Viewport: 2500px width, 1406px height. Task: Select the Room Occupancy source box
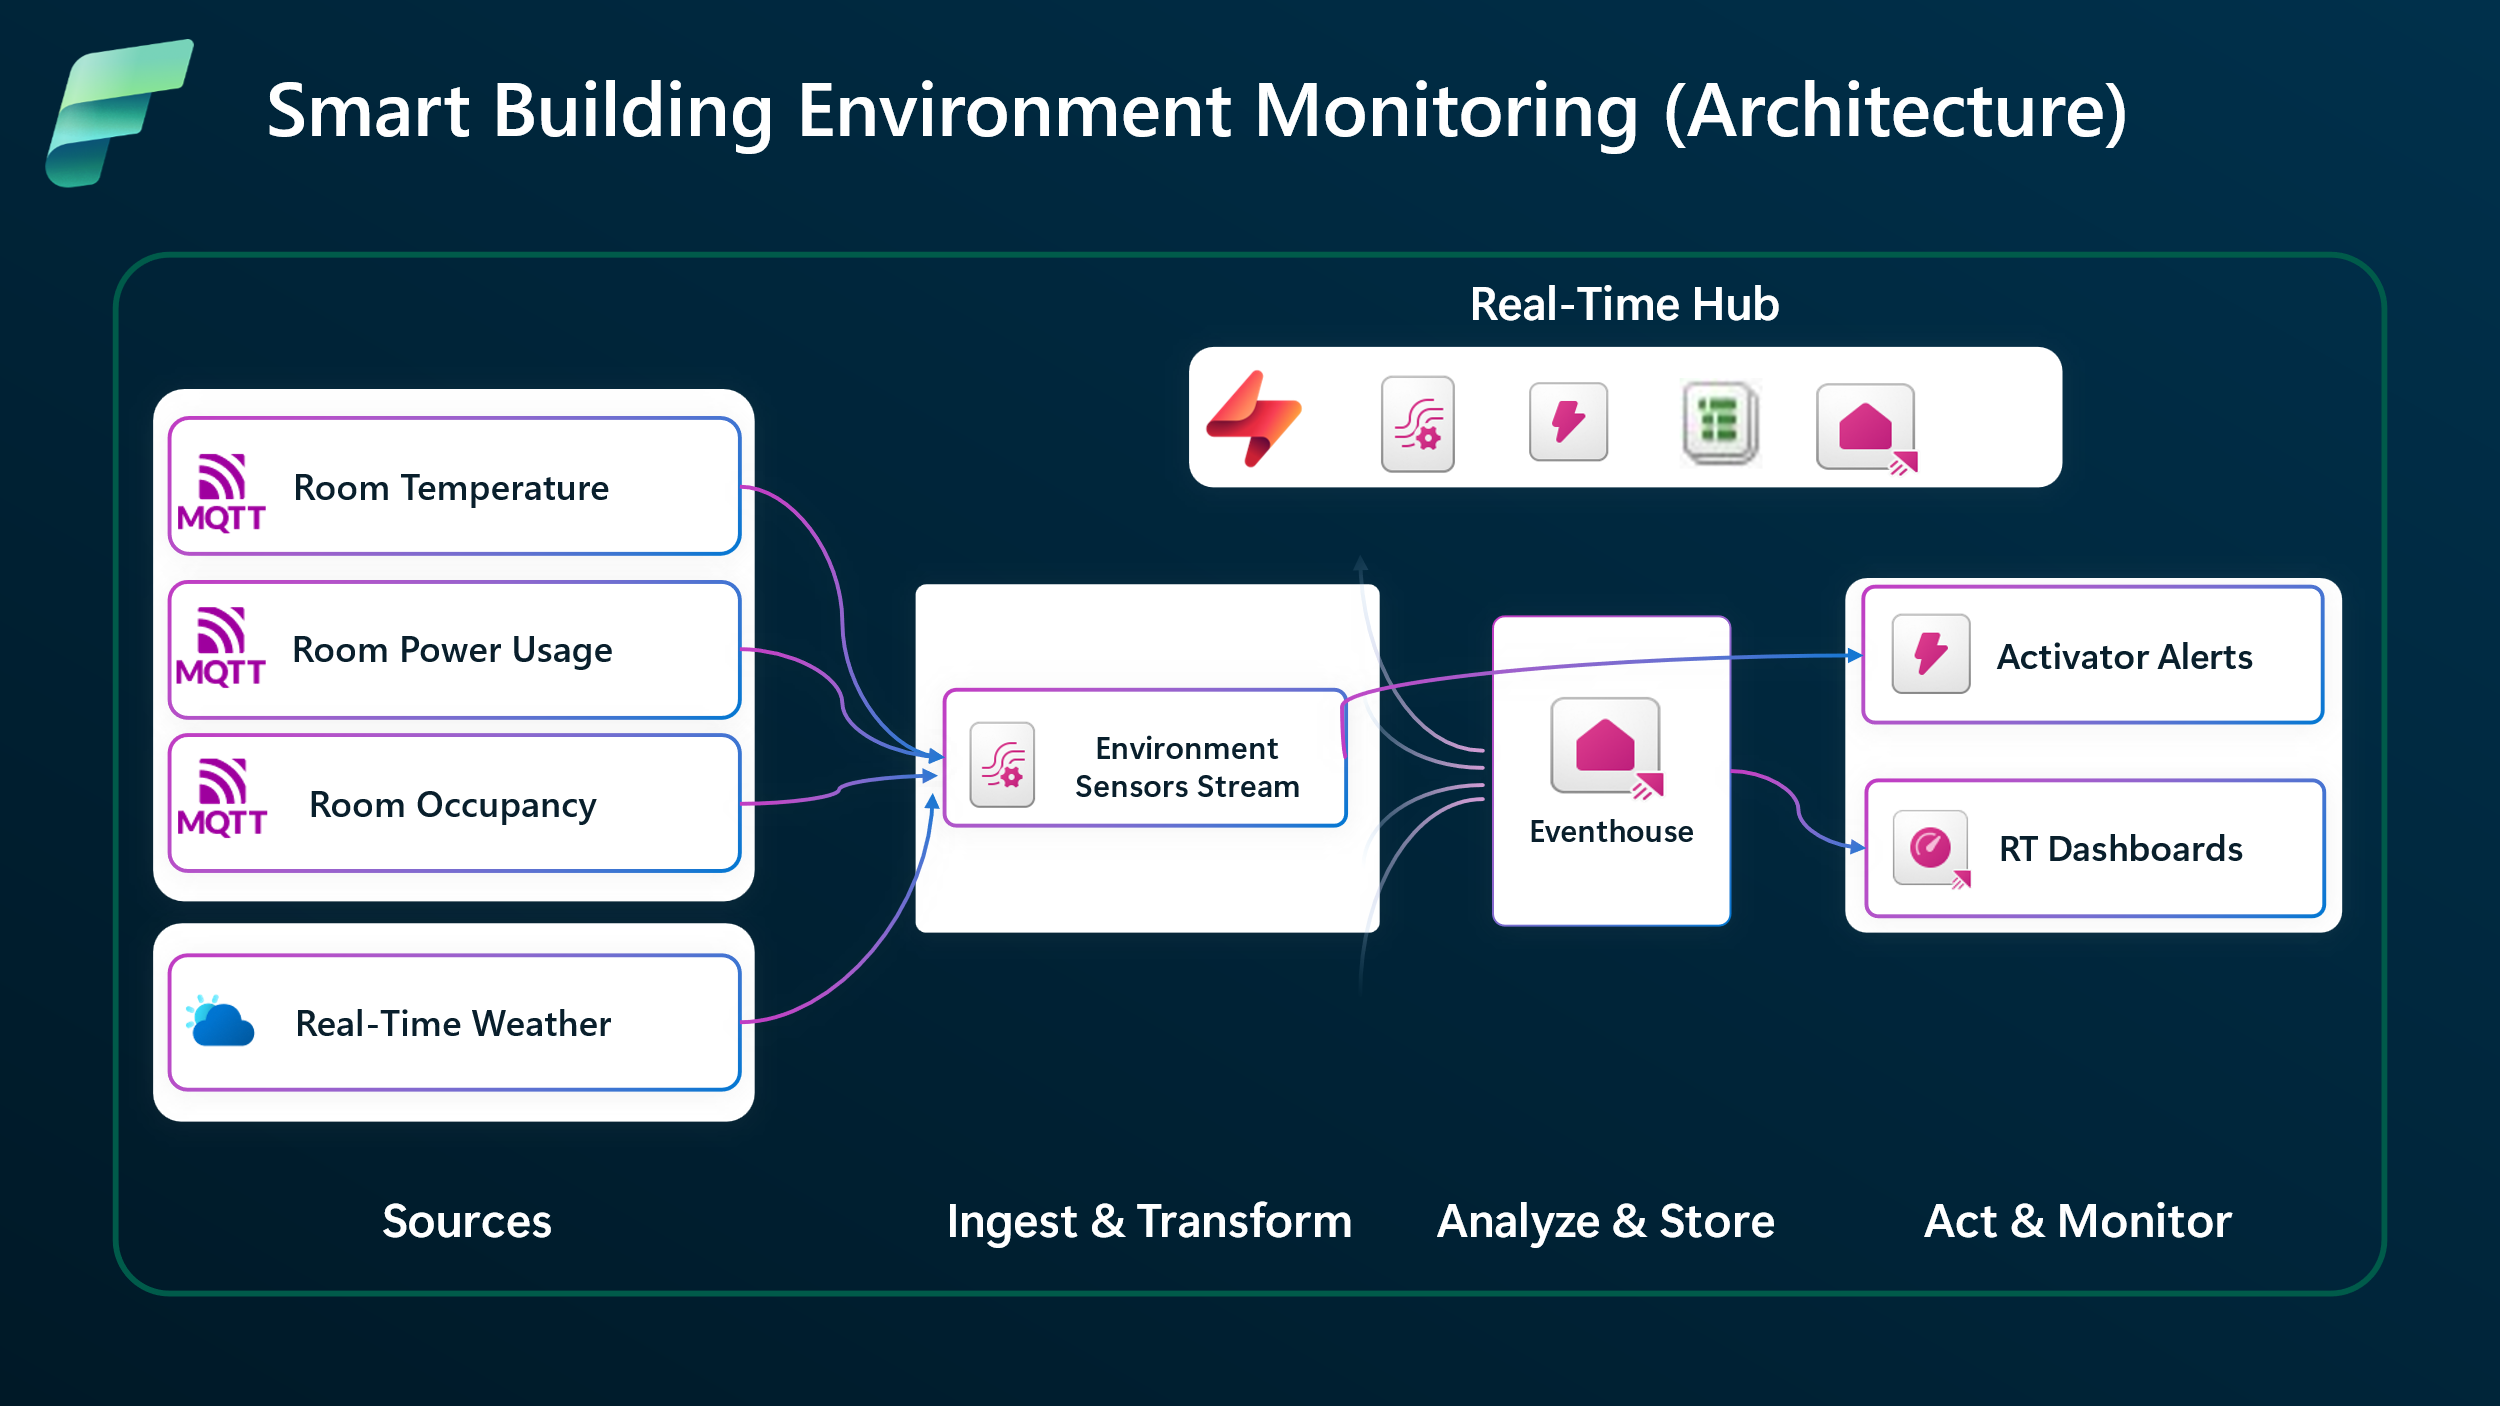455,803
